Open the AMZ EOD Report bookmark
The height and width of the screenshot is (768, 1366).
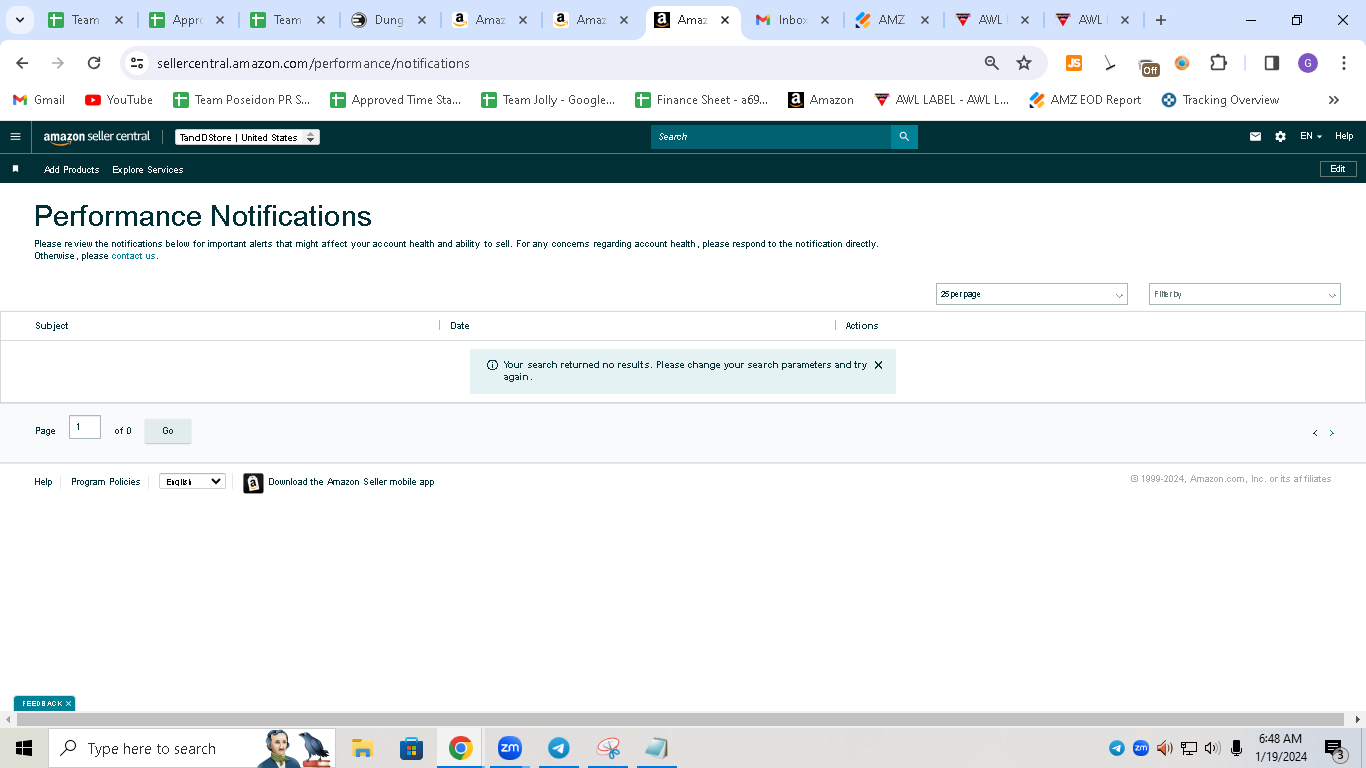[x=1085, y=100]
